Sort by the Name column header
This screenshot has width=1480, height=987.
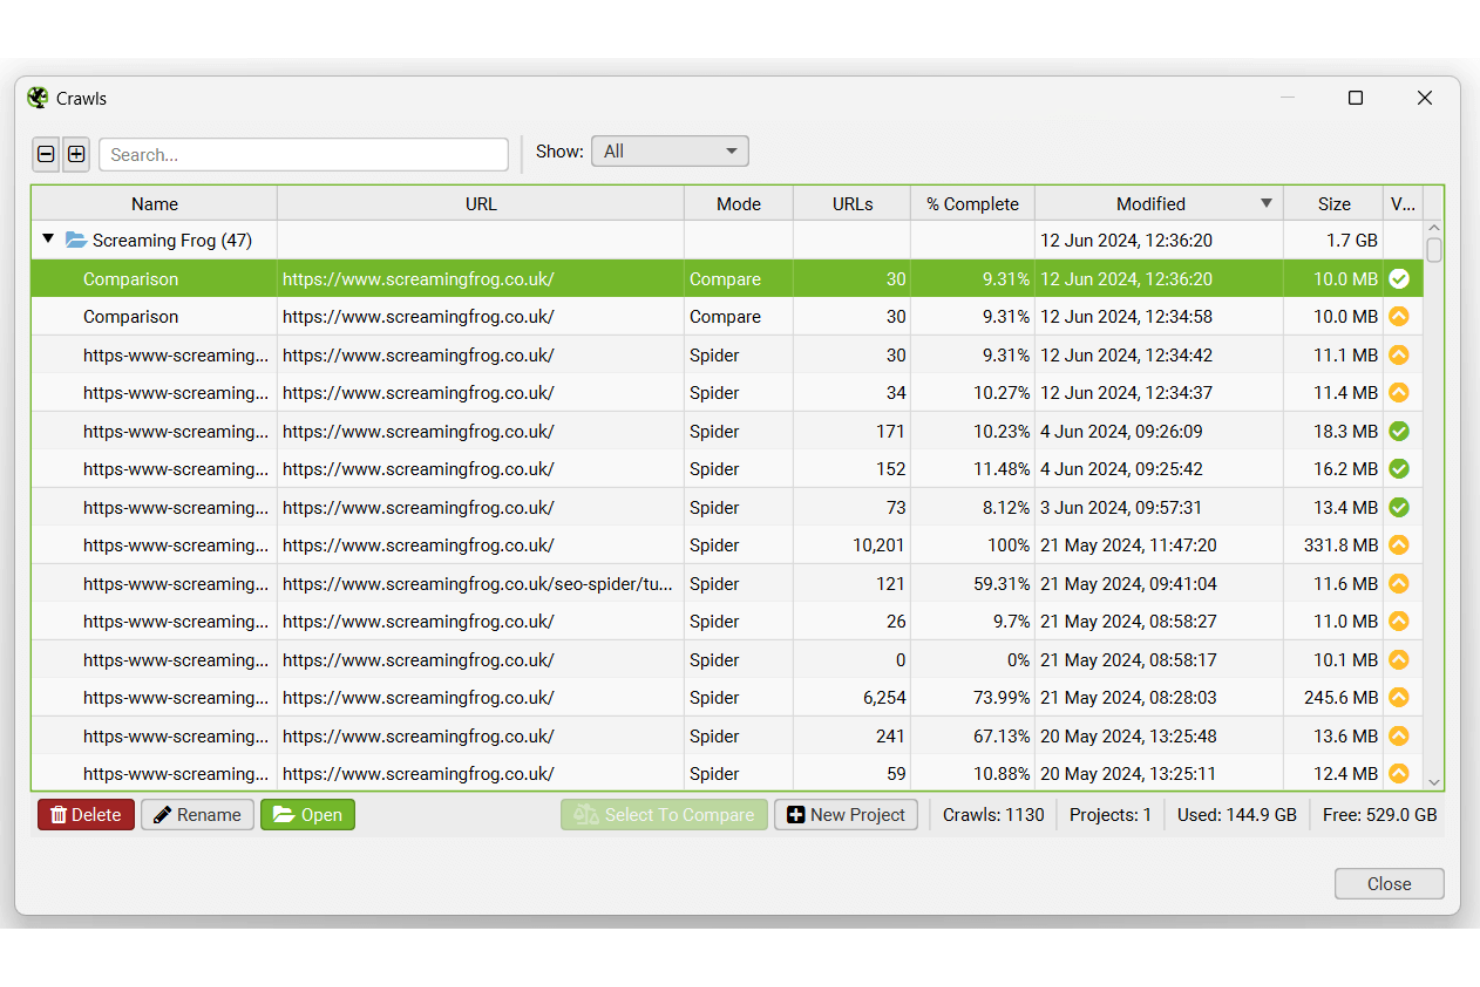coord(155,204)
